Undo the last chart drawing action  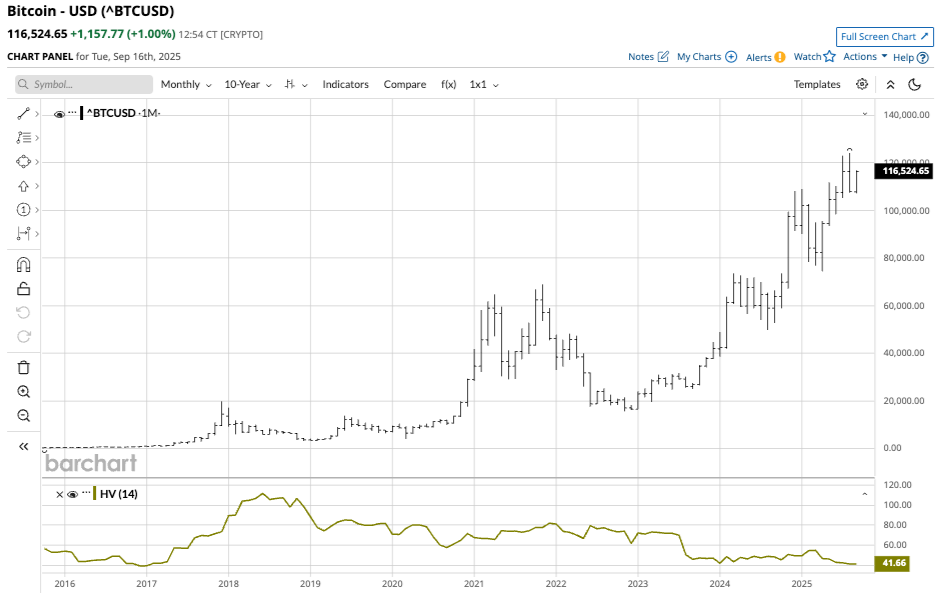point(23,313)
